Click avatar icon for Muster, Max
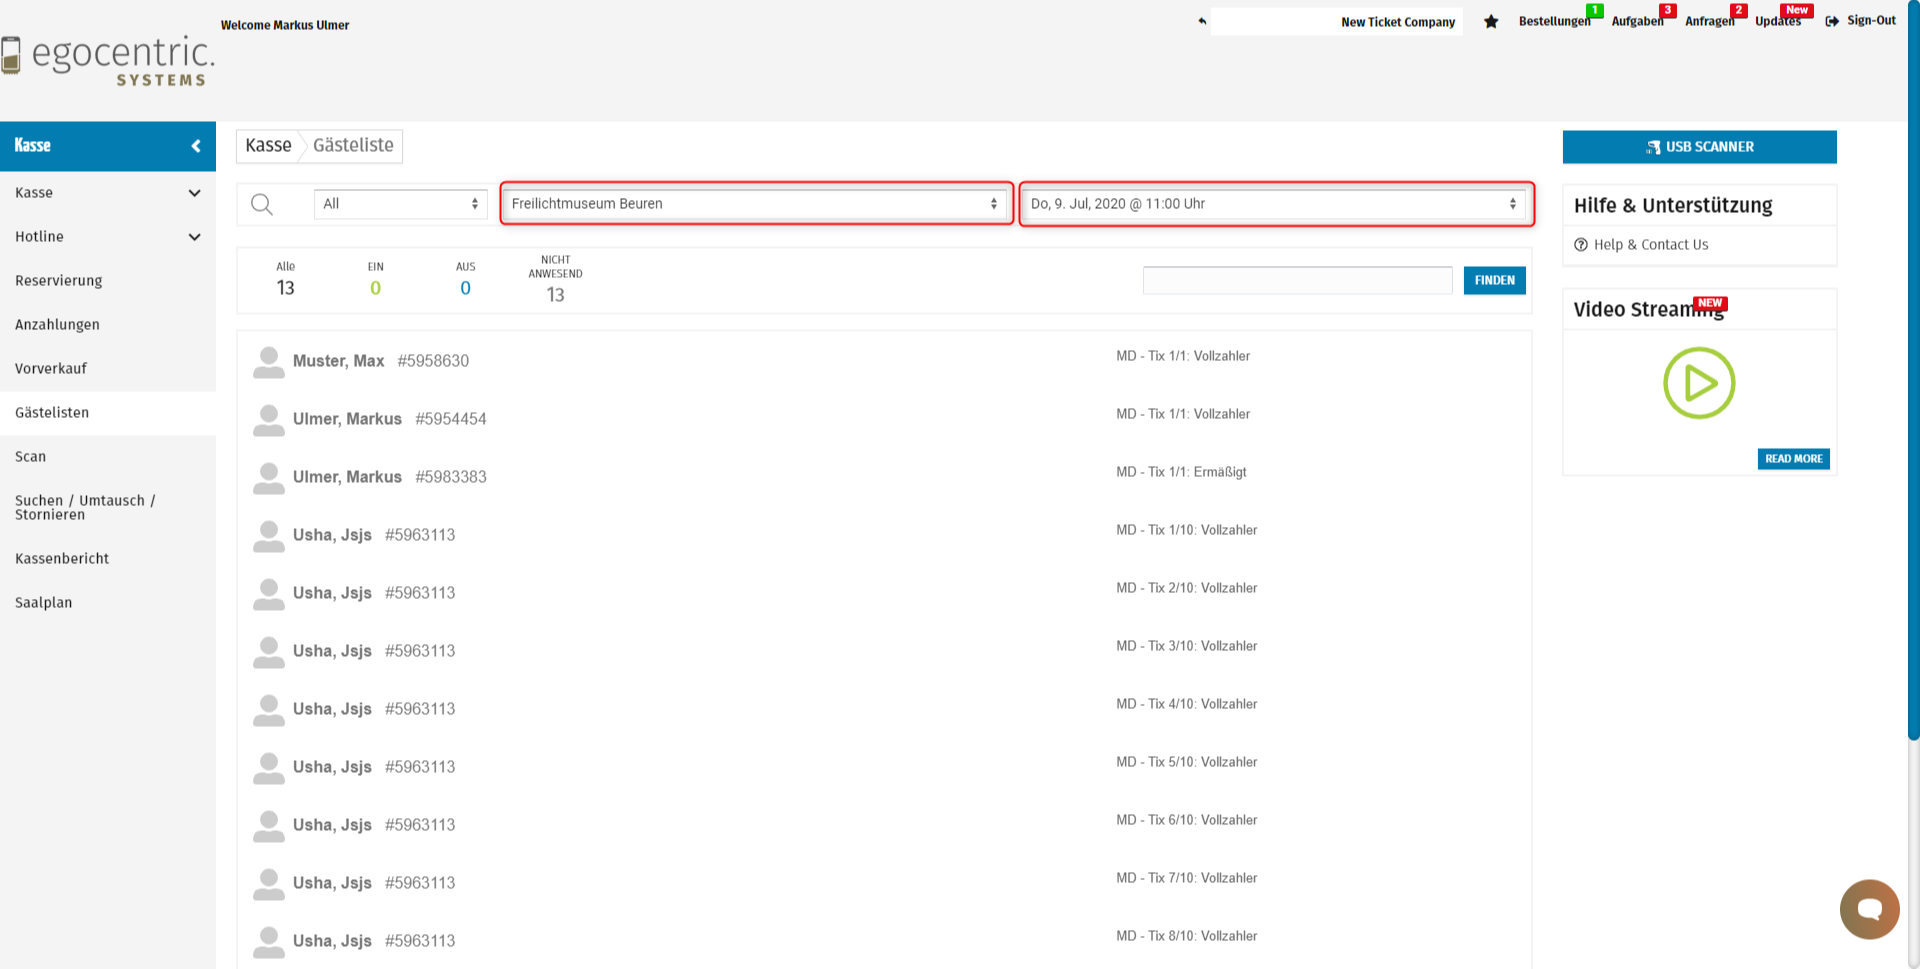Screen dimensions: 1920x969 (x=268, y=362)
